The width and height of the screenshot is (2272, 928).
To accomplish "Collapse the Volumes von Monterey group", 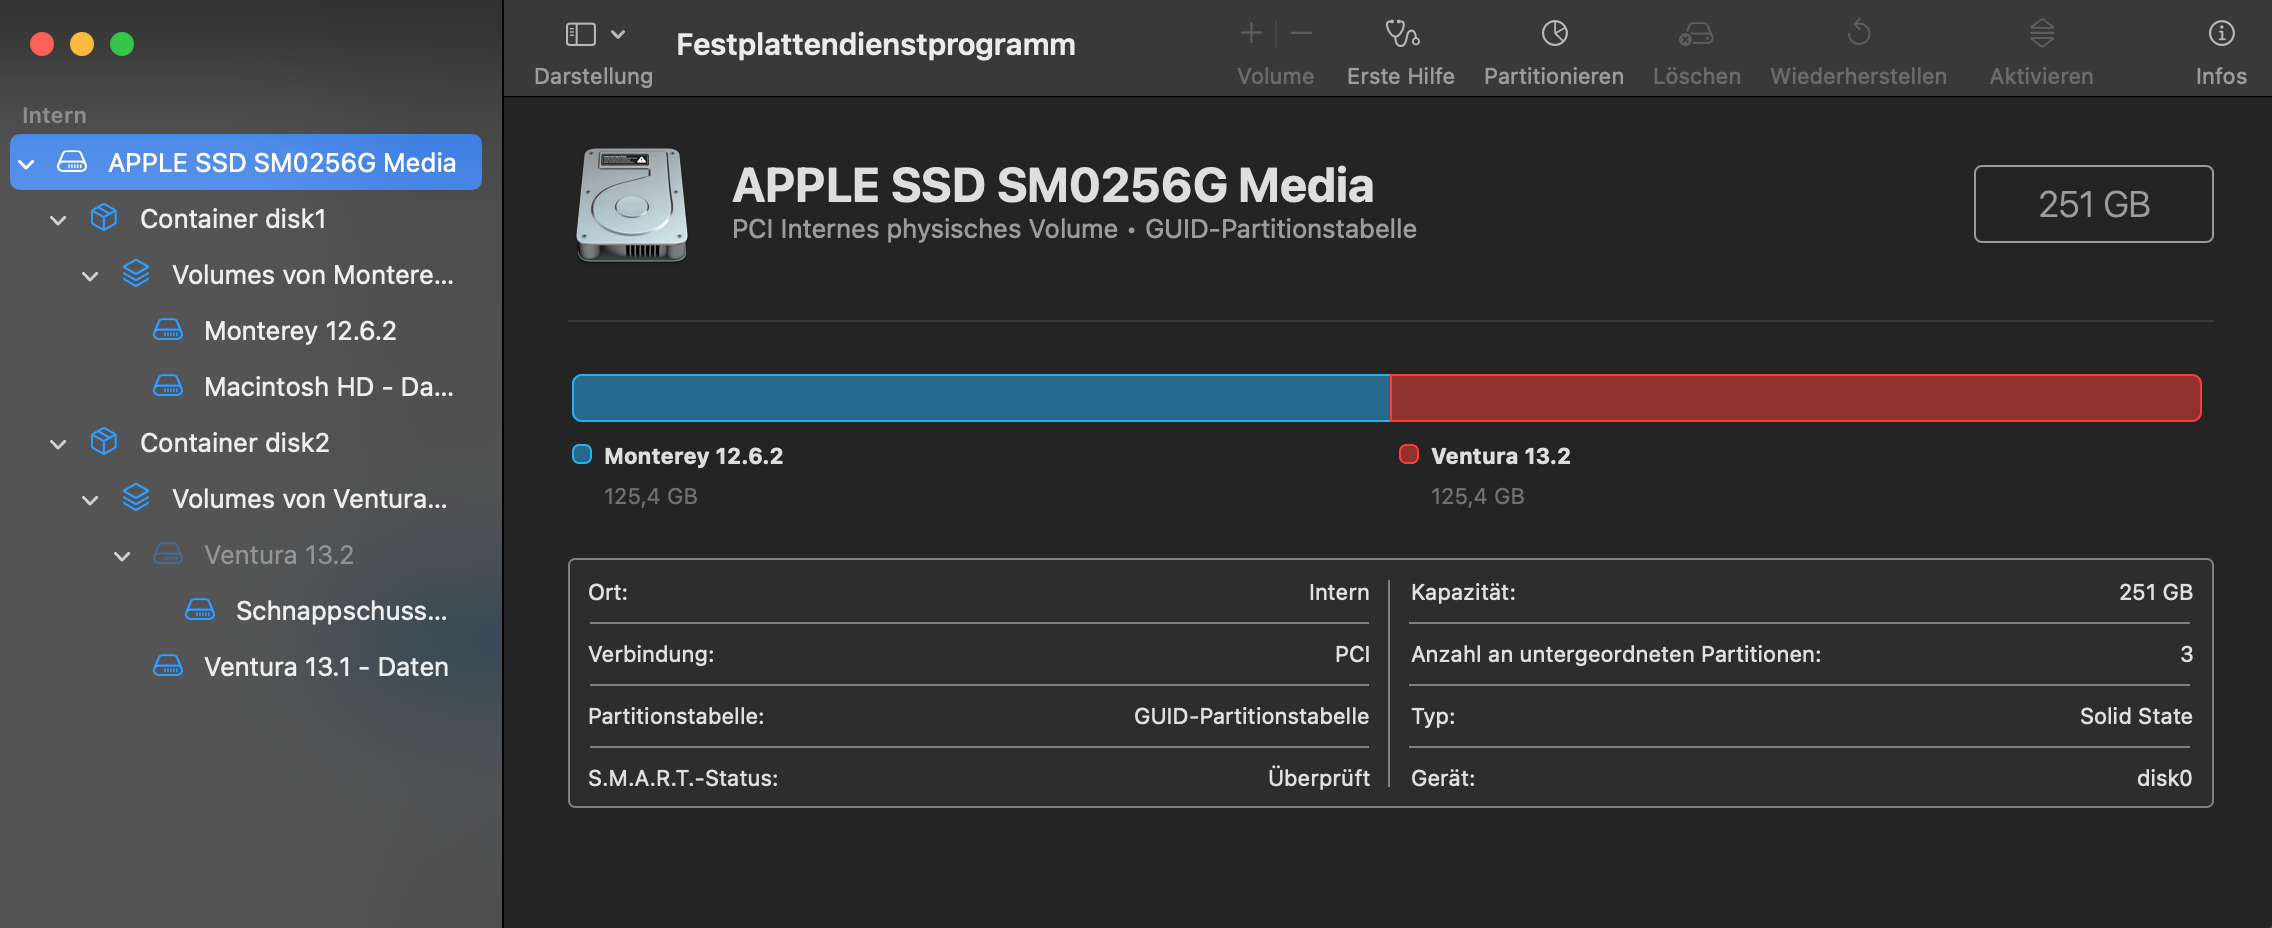I will [91, 276].
